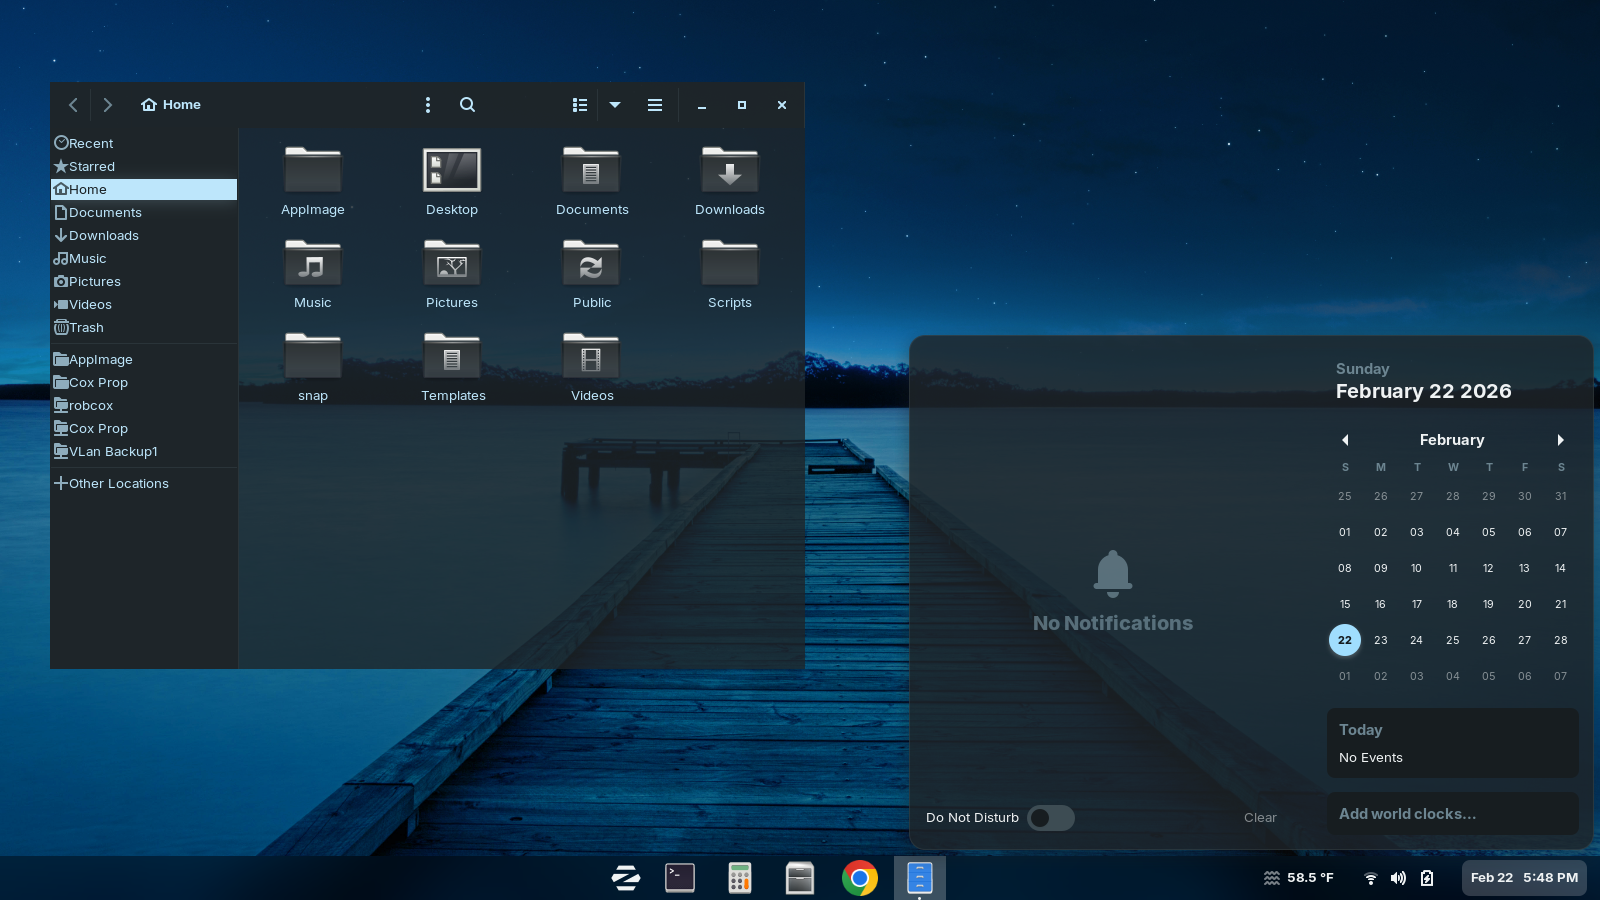This screenshot has width=1600, height=900.
Task: Select Recent in the sidebar
Action: point(144,143)
